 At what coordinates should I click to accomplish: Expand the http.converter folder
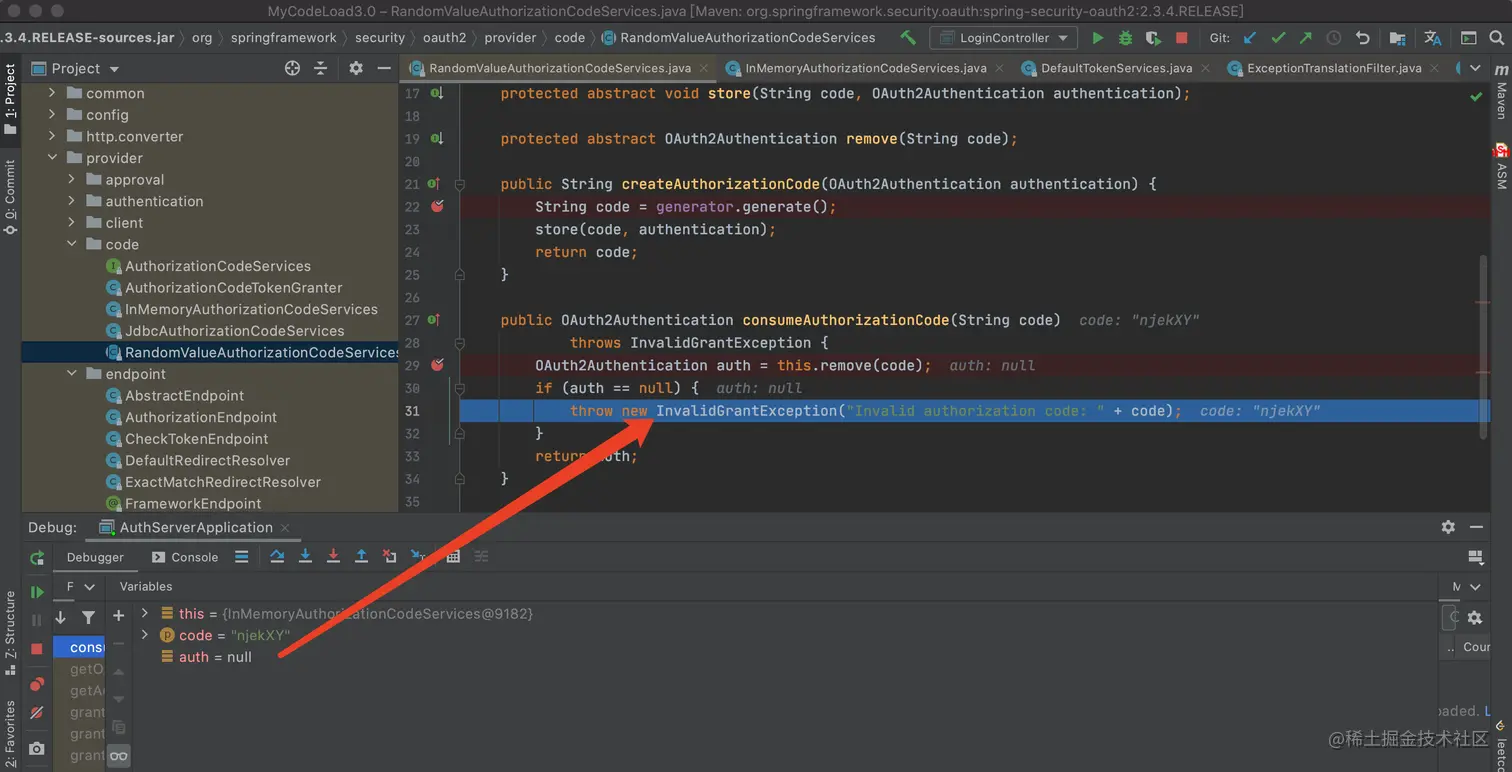click(x=52, y=136)
